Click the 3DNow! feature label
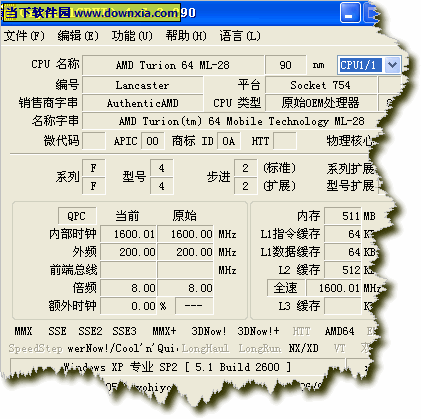Viewport: 421px width, 419px height. (x=209, y=331)
